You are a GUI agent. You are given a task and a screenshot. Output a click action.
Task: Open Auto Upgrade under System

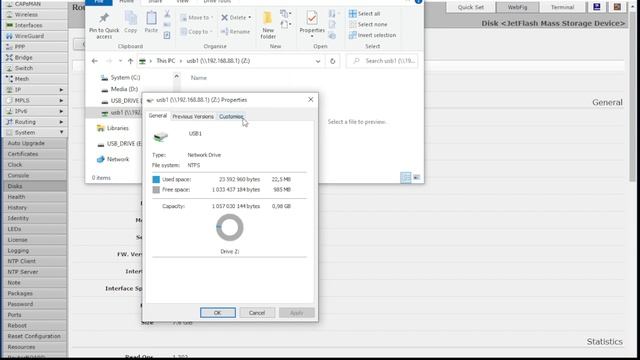coord(34,143)
